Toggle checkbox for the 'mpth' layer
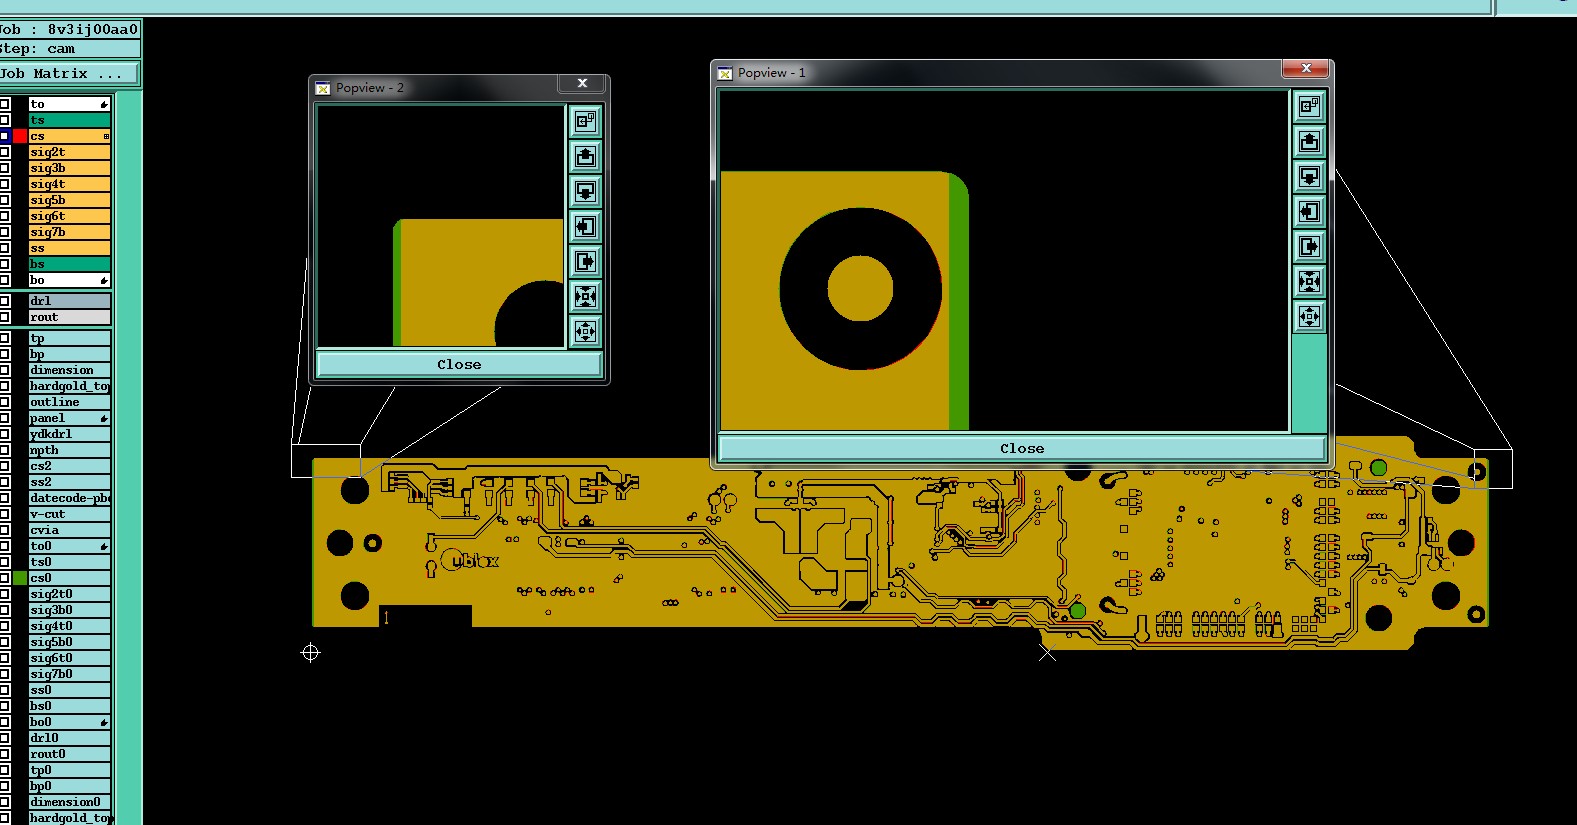The image size is (1577, 825). [5, 450]
